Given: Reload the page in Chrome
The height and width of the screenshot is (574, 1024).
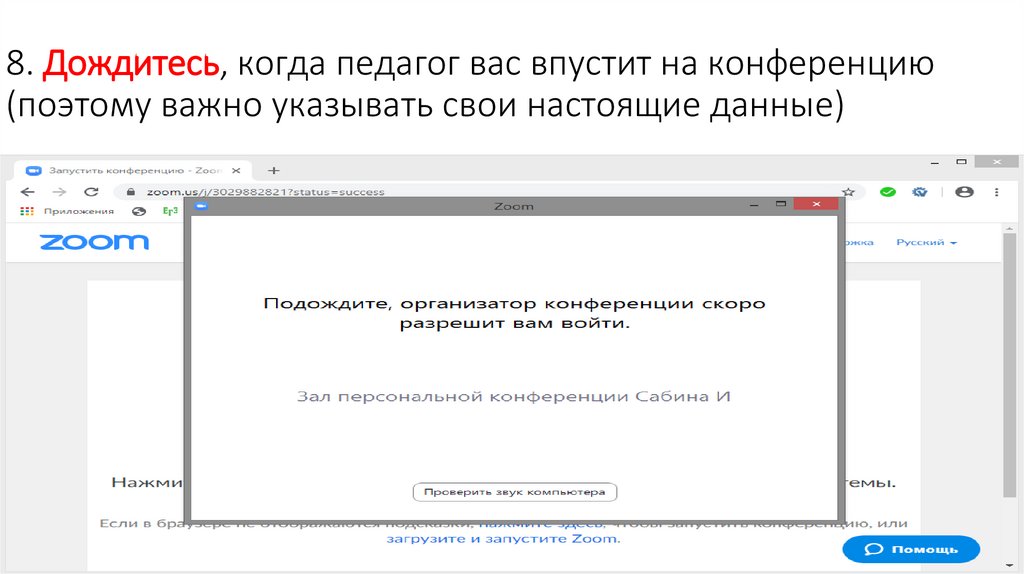Looking at the screenshot, I should (91, 192).
